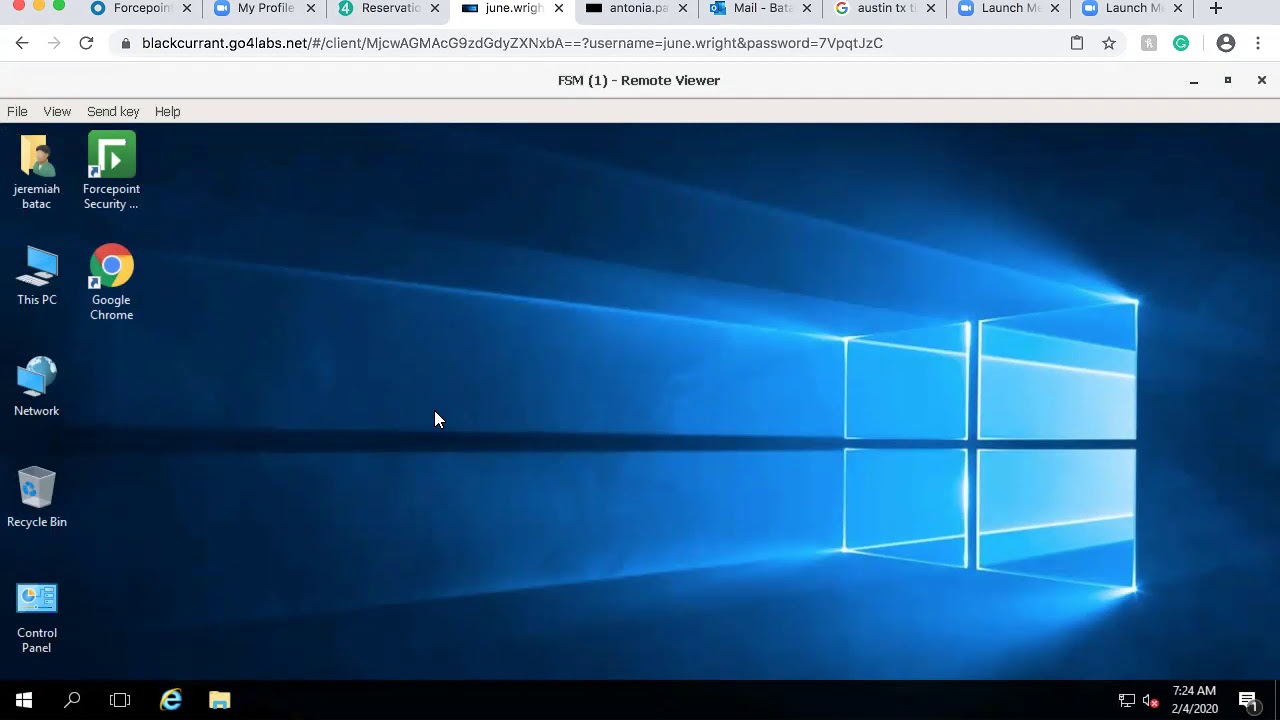
Task: Open the File menu of Remote Viewer
Action: [x=17, y=111]
